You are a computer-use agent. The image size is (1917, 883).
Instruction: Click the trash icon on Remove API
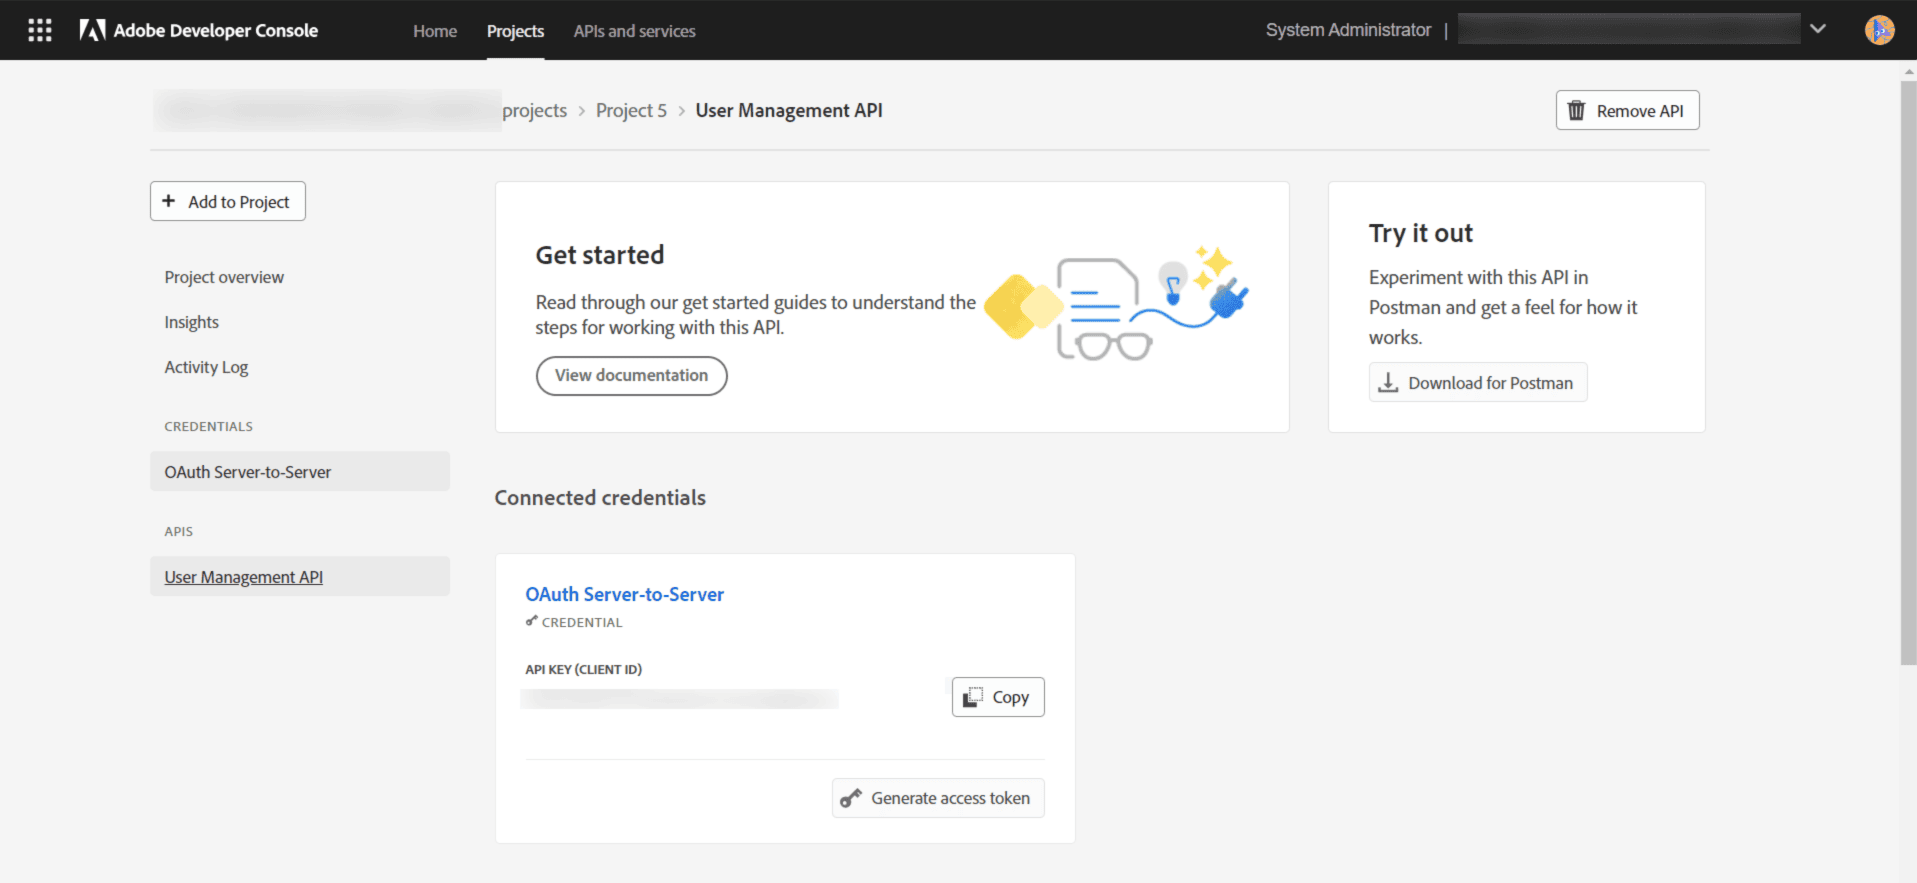(x=1576, y=111)
